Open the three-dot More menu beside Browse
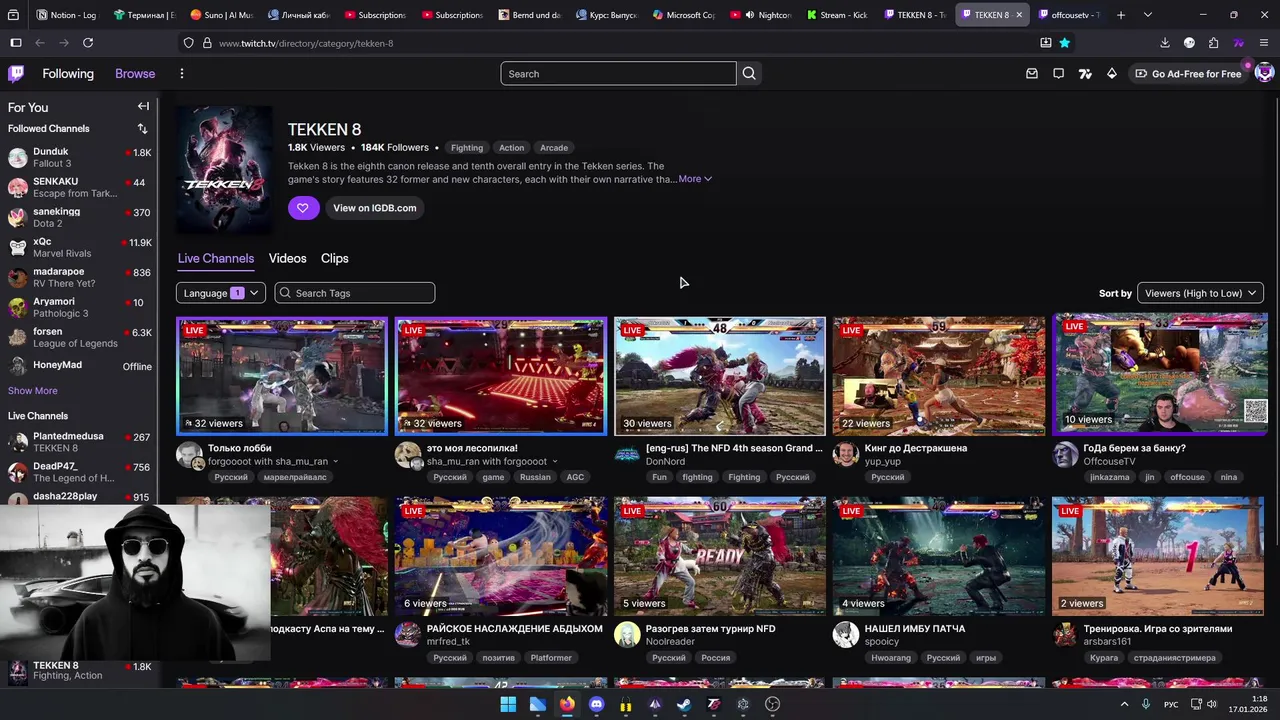 181,73
